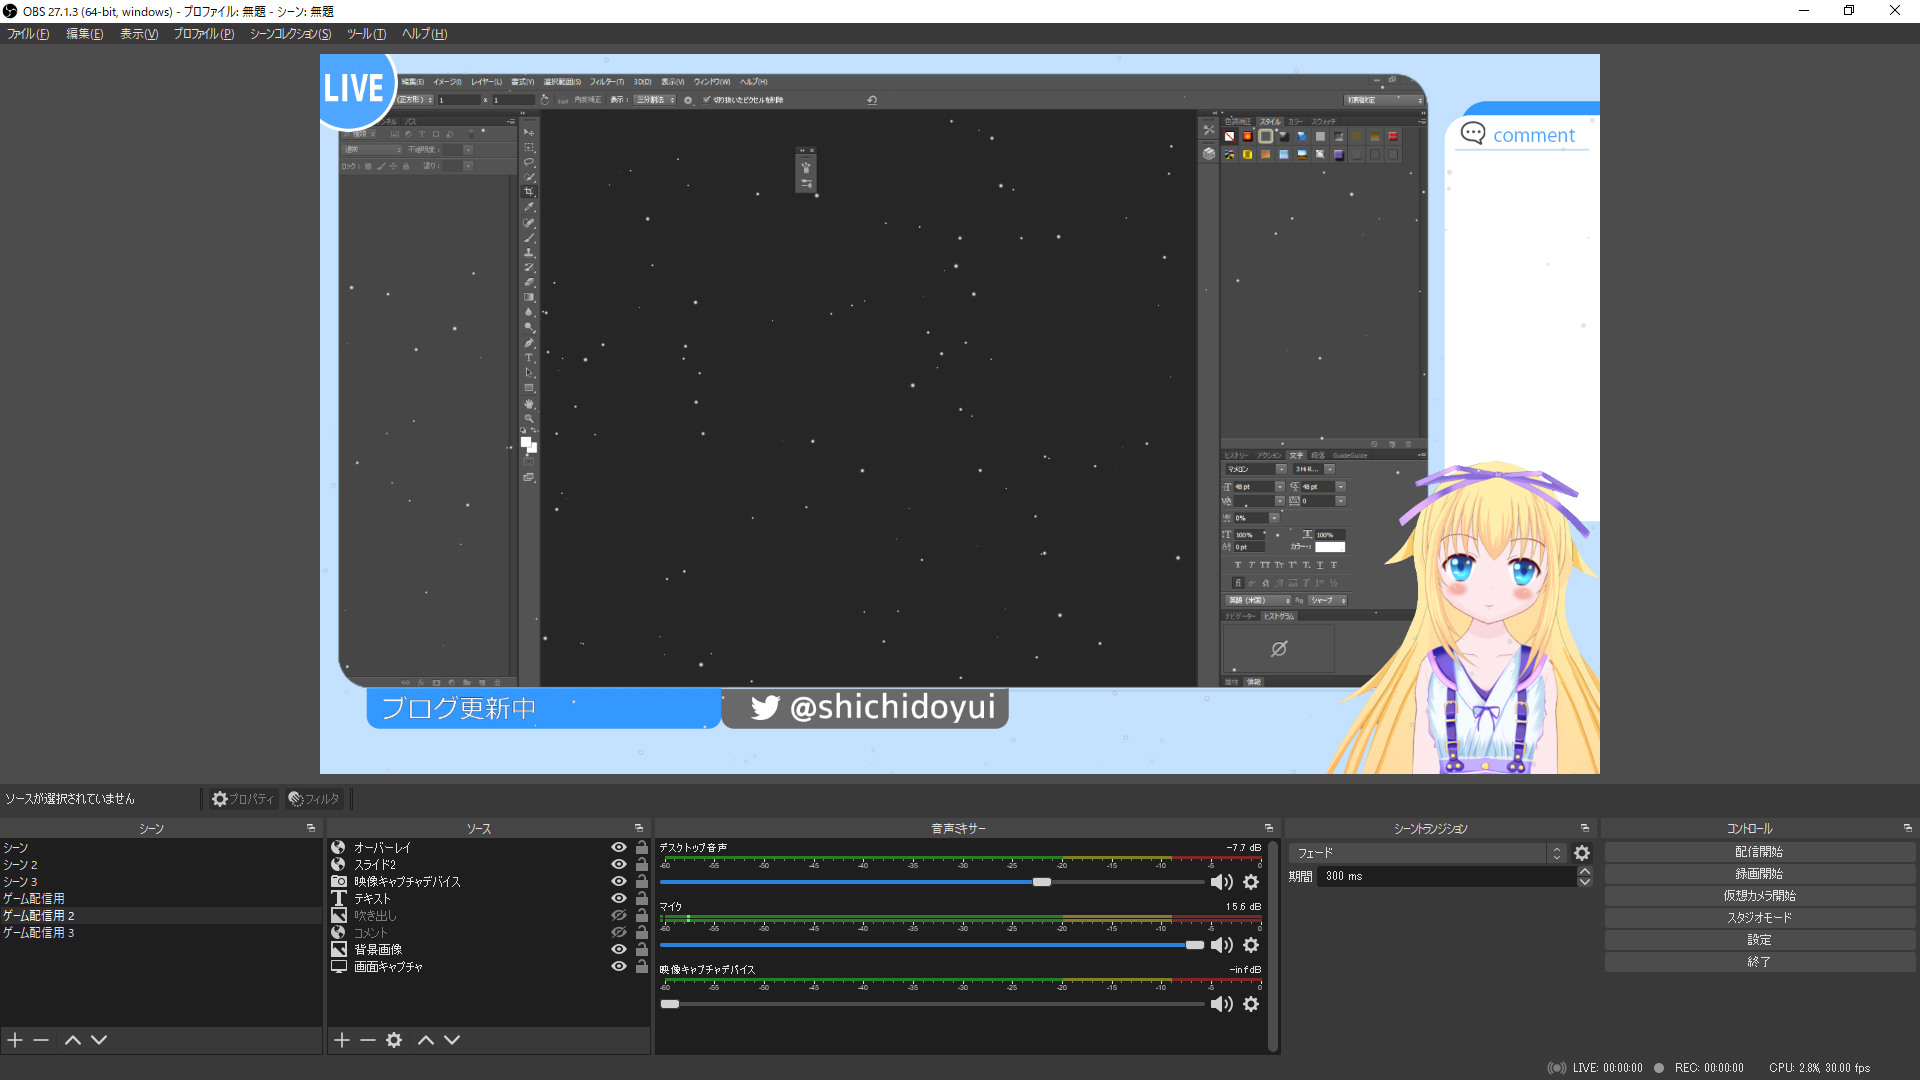
Task: Open the フェード transition dropdown
Action: click(x=1427, y=853)
